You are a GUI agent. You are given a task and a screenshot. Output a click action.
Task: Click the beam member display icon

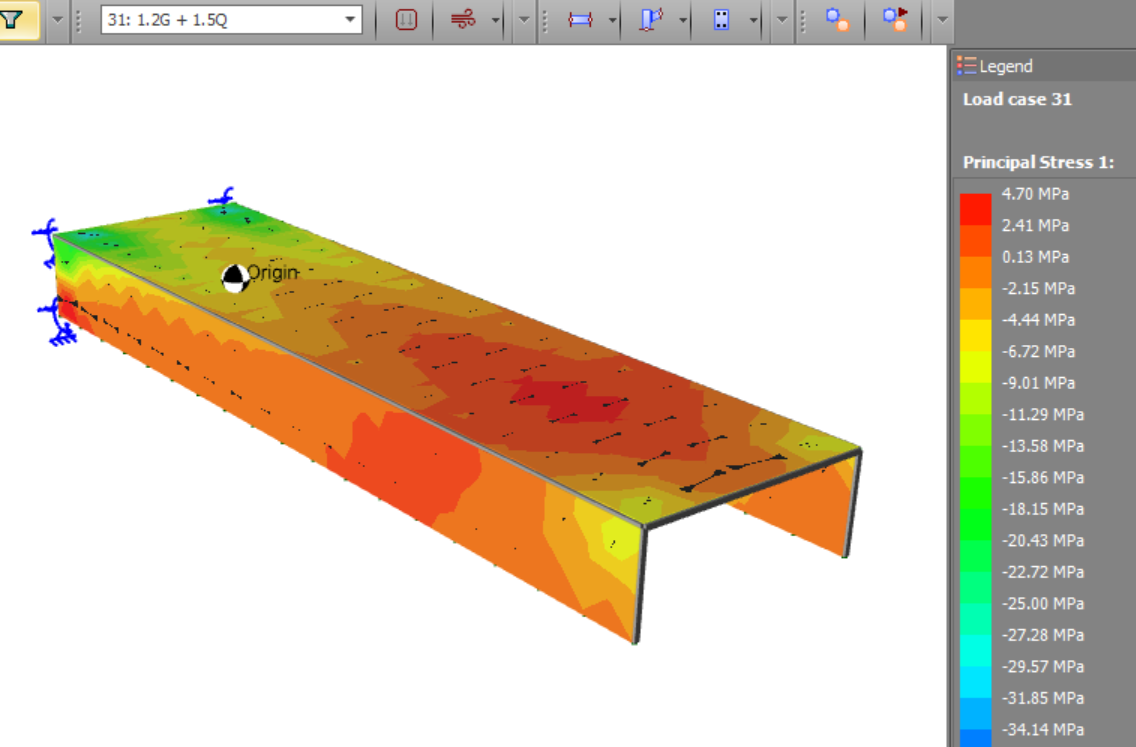(x=580, y=20)
